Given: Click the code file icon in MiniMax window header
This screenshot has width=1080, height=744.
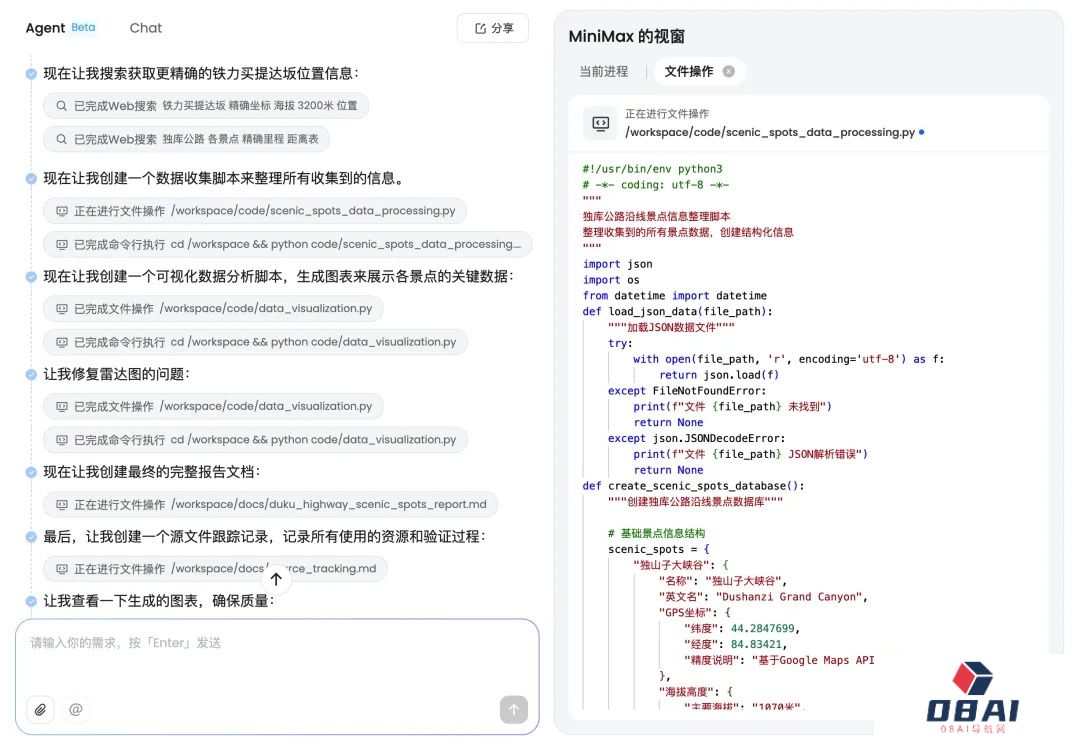Looking at the screenshot, I should [601, 123].
